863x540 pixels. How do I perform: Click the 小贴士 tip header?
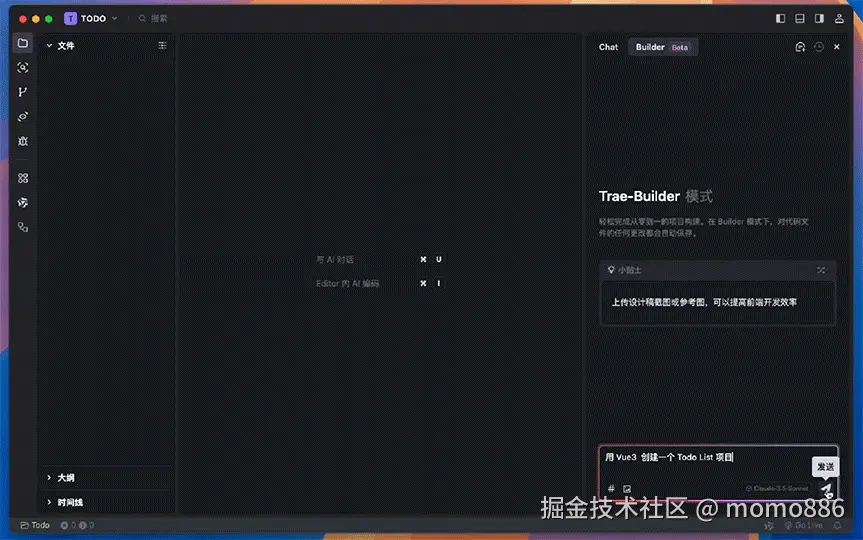[717, 270]
